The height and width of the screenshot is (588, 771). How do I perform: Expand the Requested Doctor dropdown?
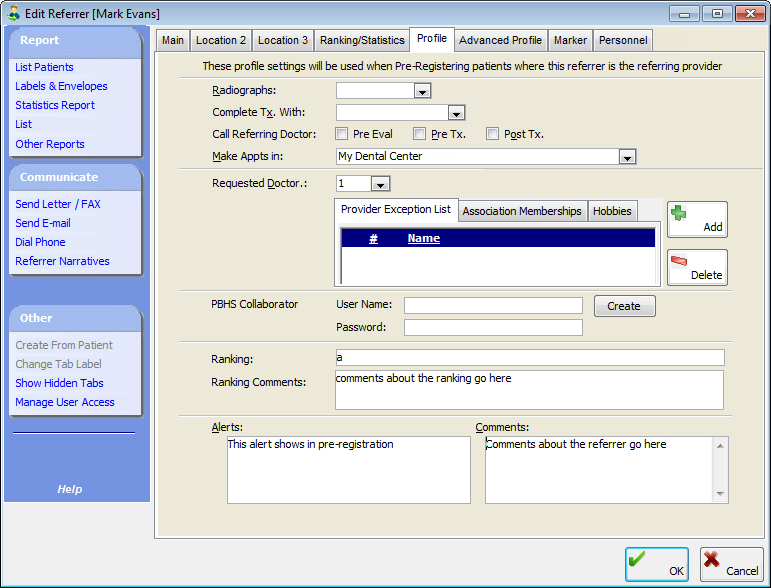380,184
